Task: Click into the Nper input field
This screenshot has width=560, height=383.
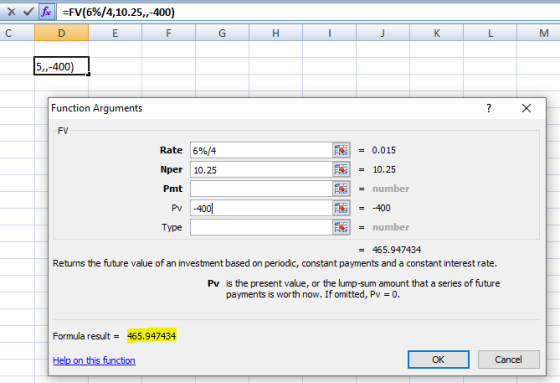Action: [x=261, y=170]
